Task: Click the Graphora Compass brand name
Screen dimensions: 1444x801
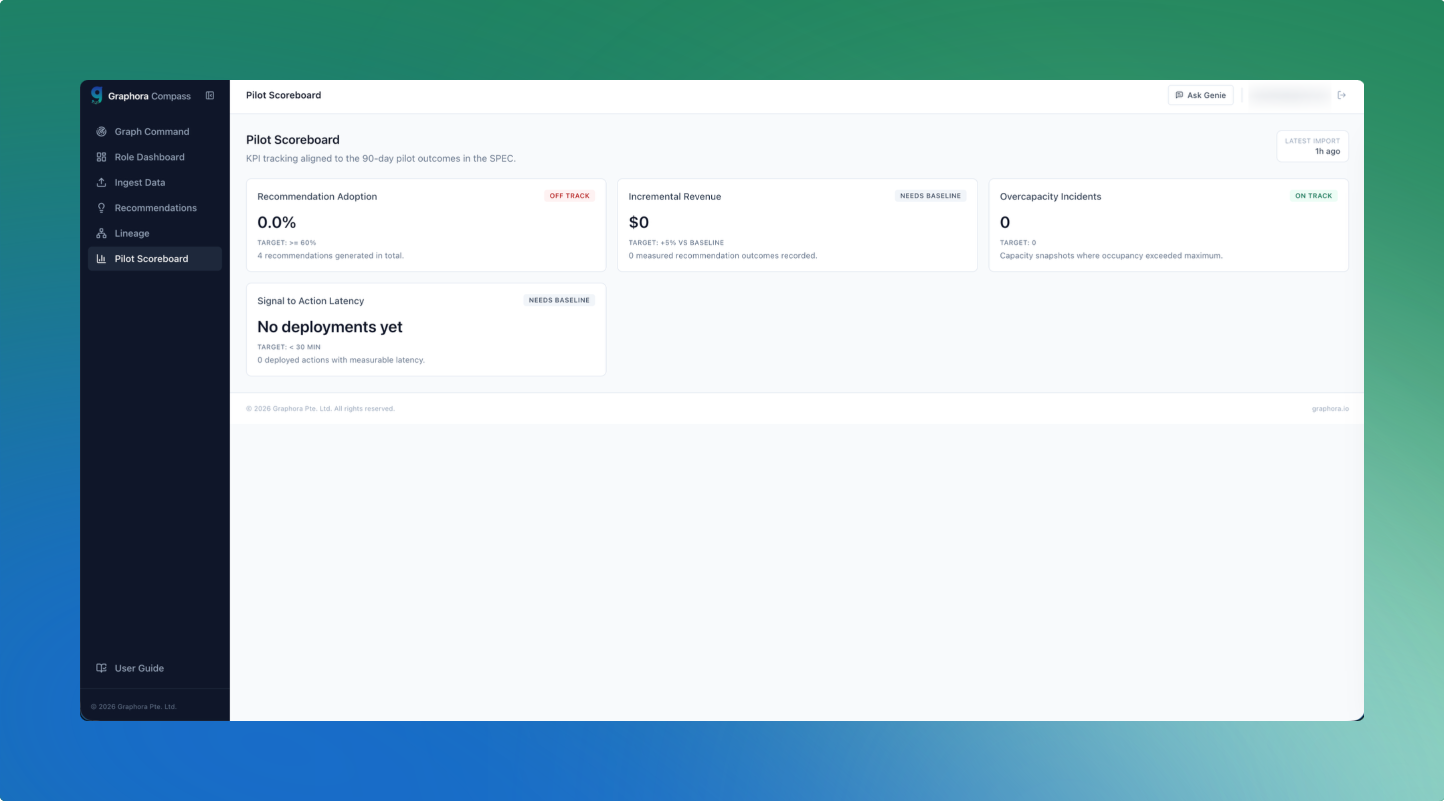Action: tap(149, 96)
